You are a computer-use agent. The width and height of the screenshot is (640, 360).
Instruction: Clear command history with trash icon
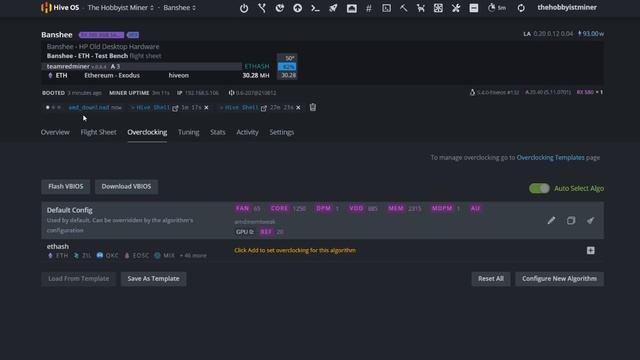click(x=313, y=107)
